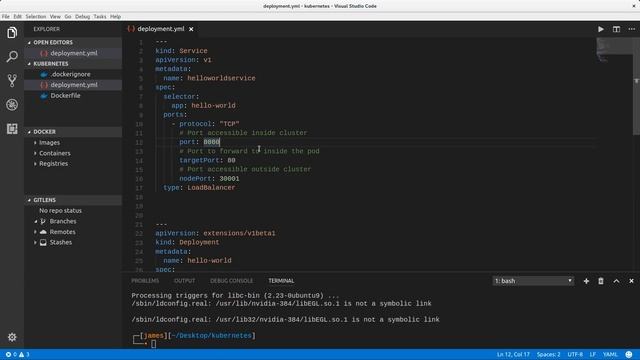Screen dimensions: 640x360
Task: Open the Help menu
Action: (x=116, y=17)
